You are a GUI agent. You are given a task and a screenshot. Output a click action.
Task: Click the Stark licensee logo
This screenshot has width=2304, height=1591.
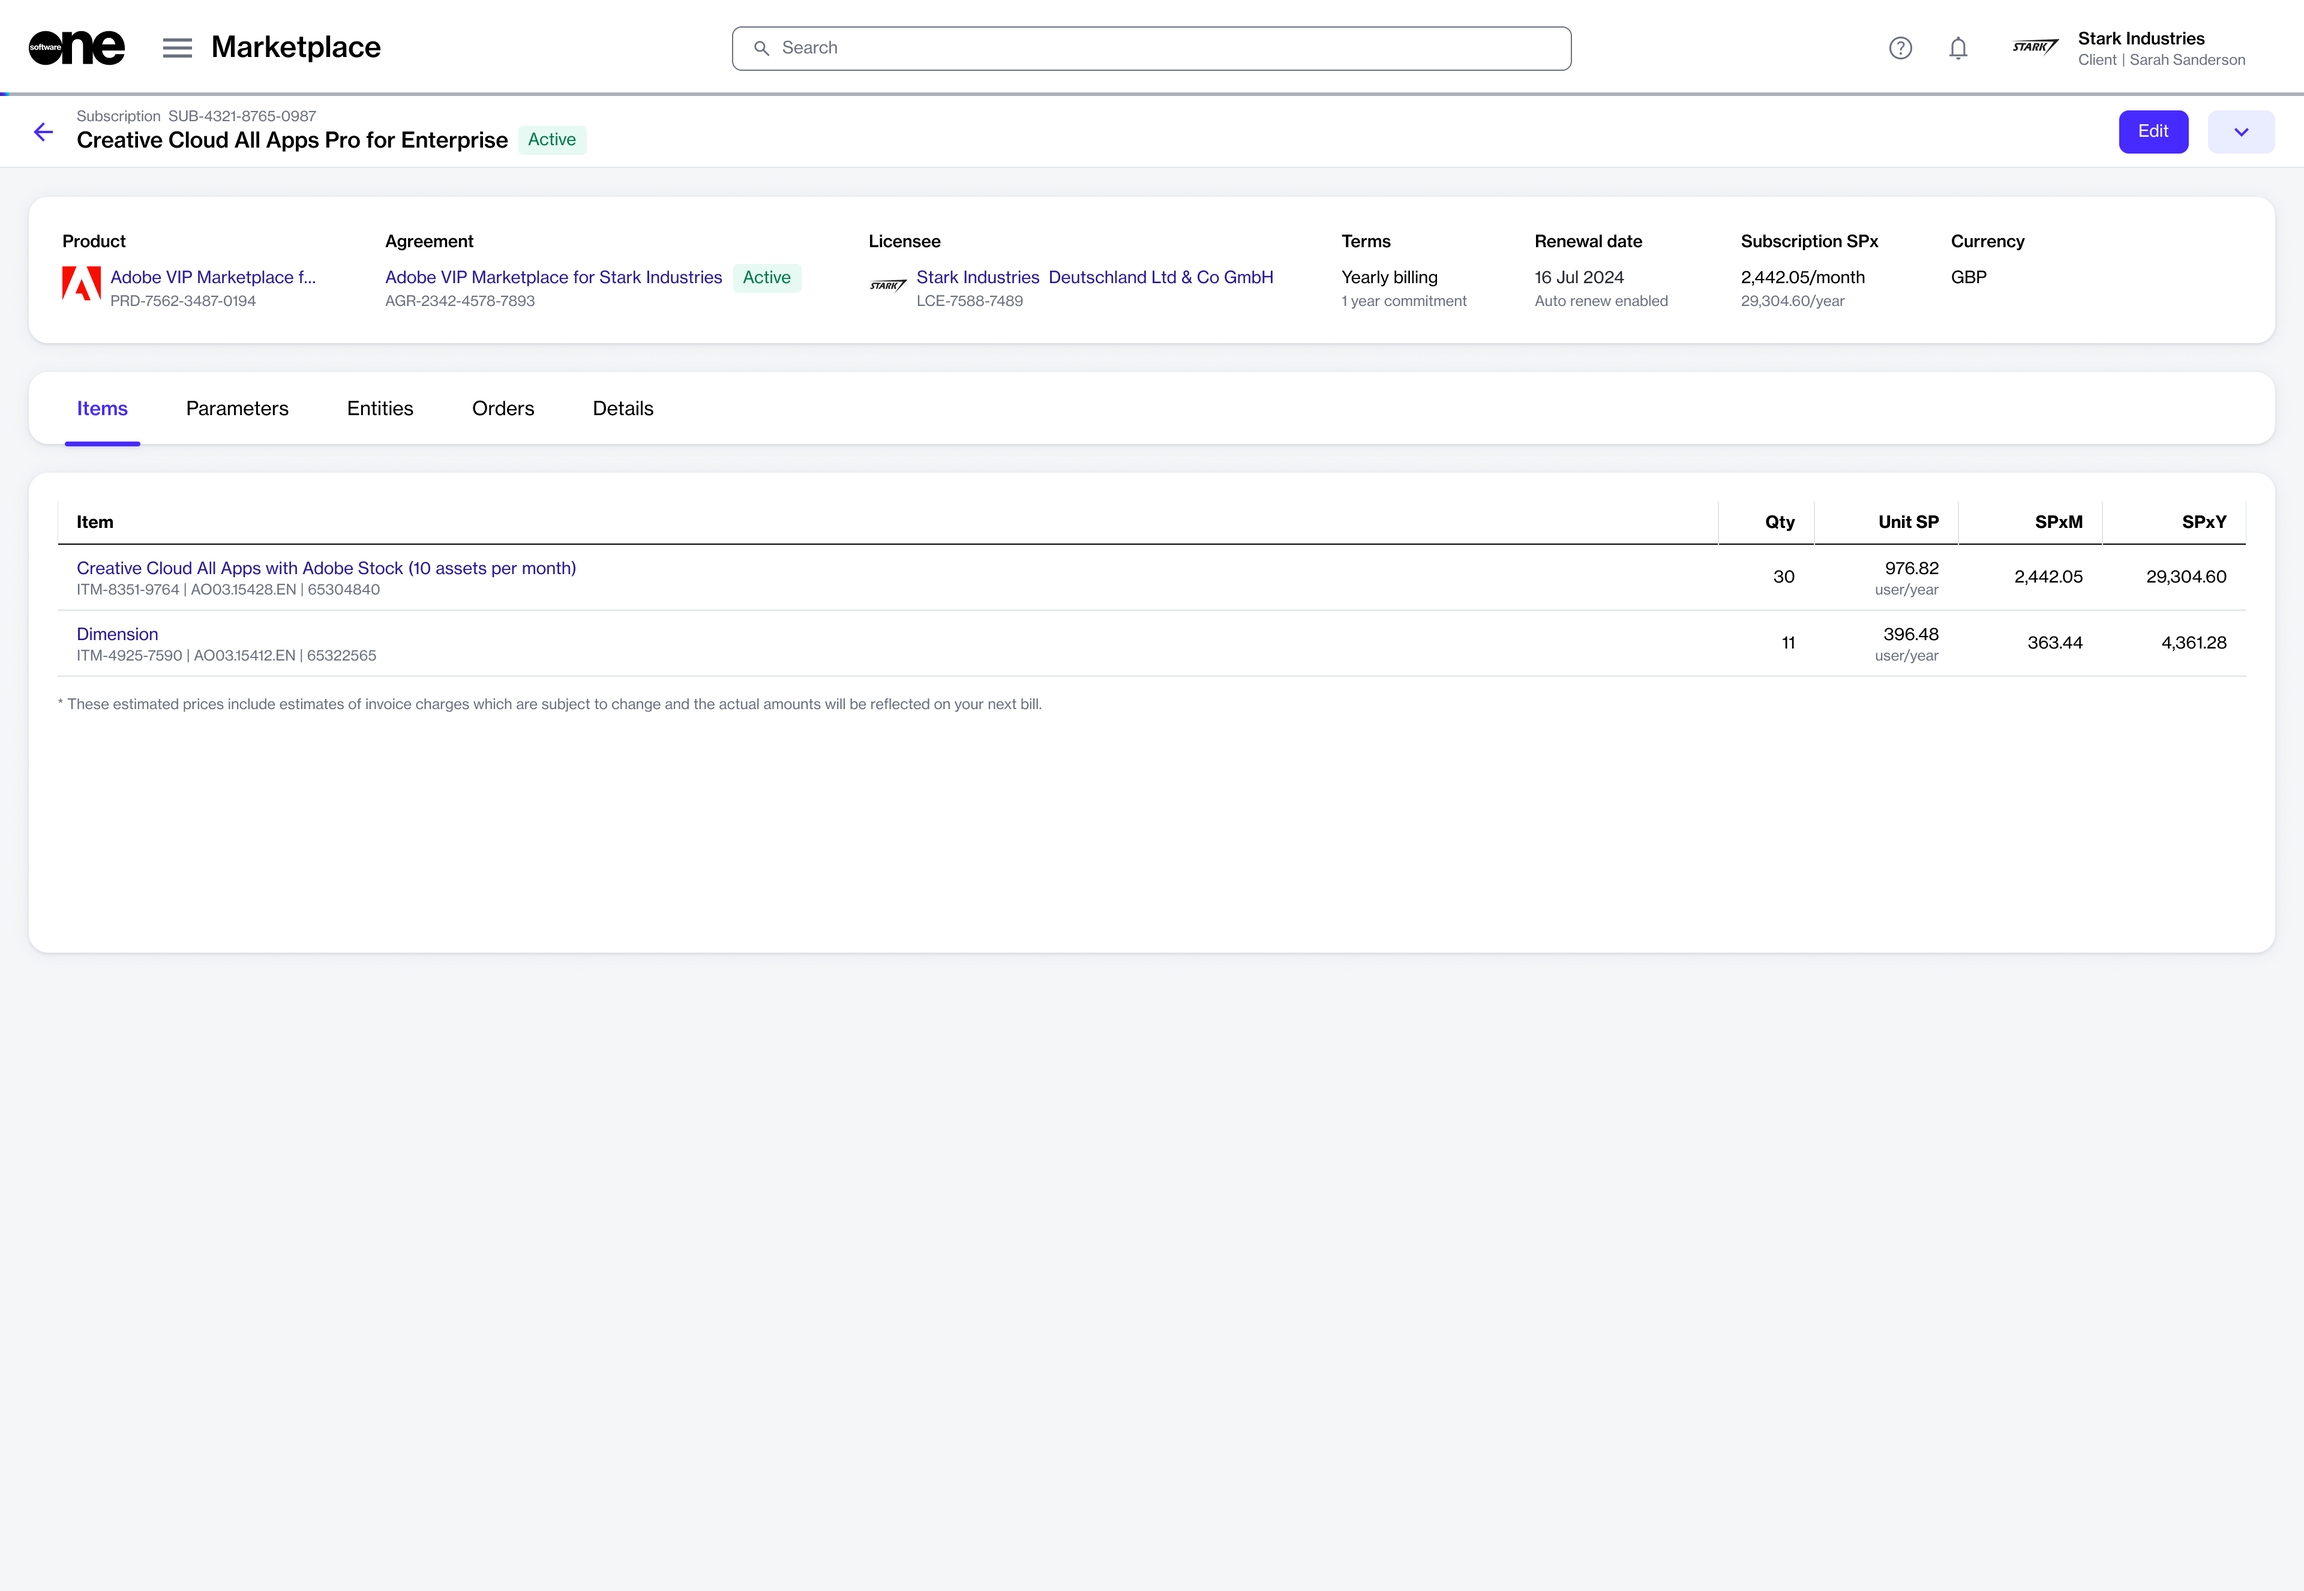(x=888, y=286)
